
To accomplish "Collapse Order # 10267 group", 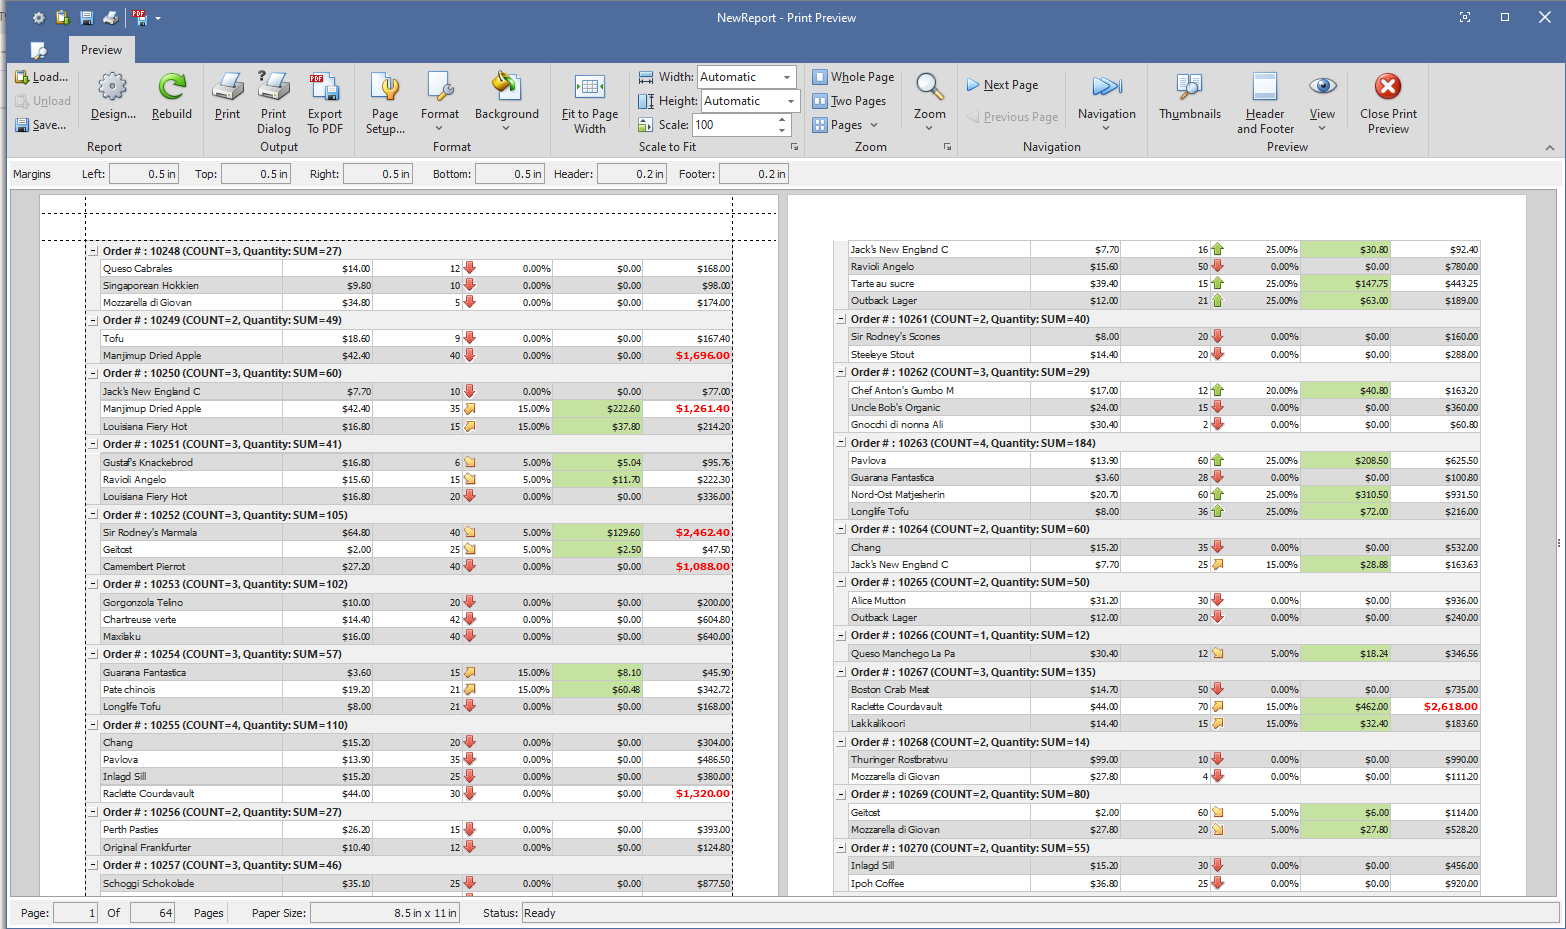I will (x=841, y=673).
